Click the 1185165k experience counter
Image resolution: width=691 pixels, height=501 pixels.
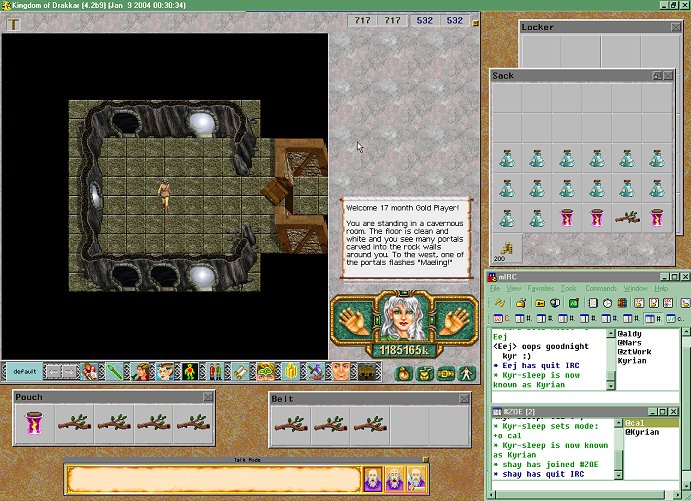(x=404, y=351)
